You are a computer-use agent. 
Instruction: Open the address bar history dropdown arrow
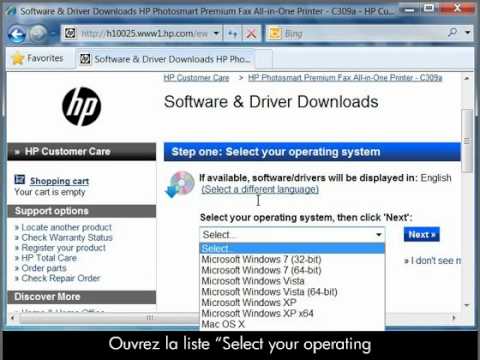pyautogui.click(x=216, y=34)
